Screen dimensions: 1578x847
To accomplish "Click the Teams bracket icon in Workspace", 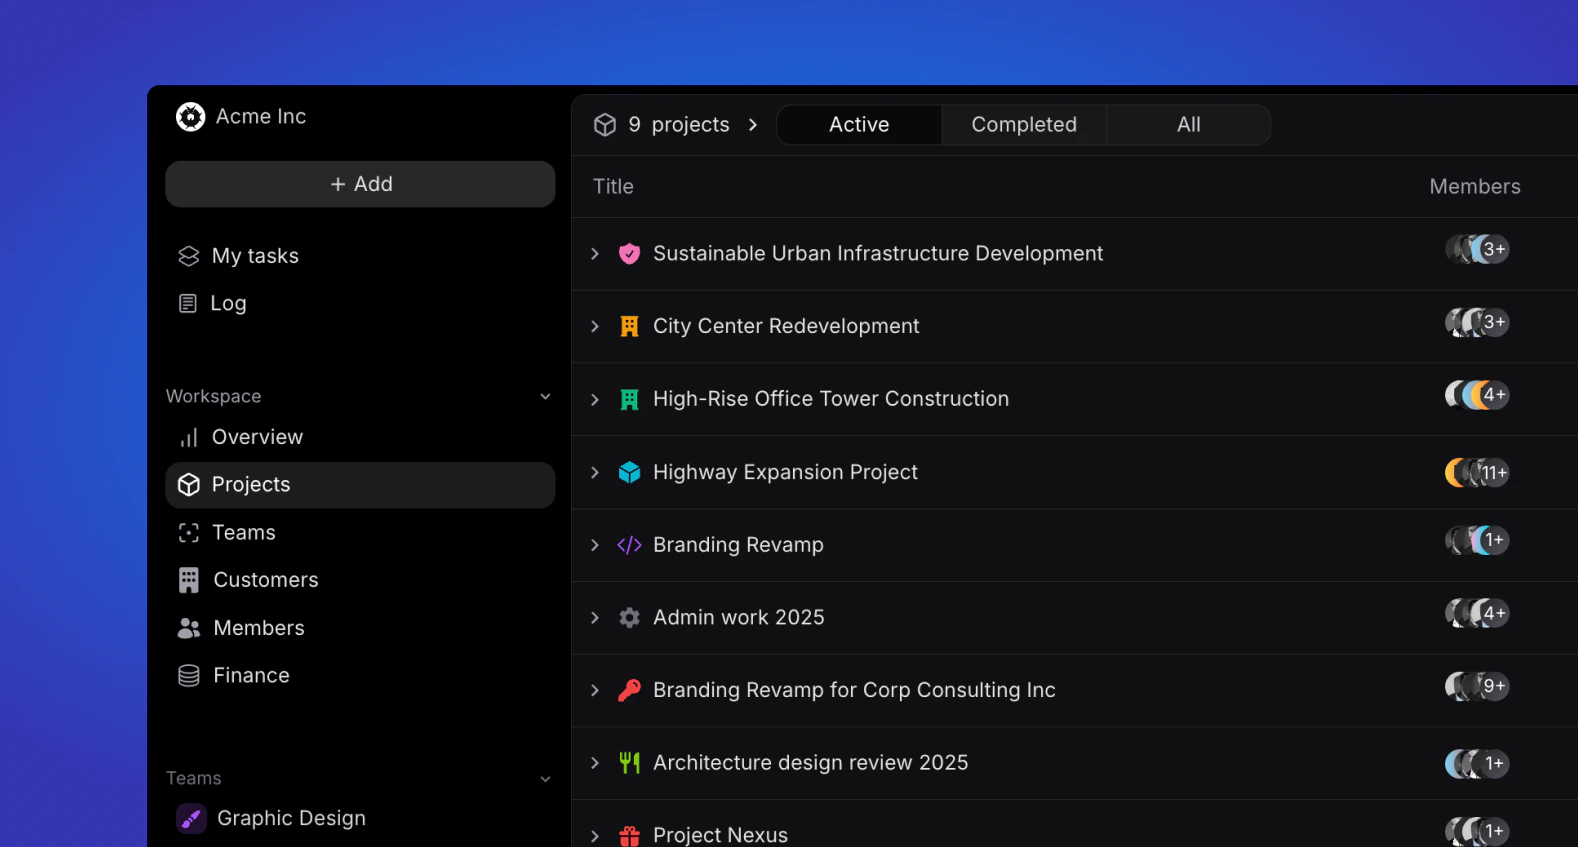I will coord(188,533).
